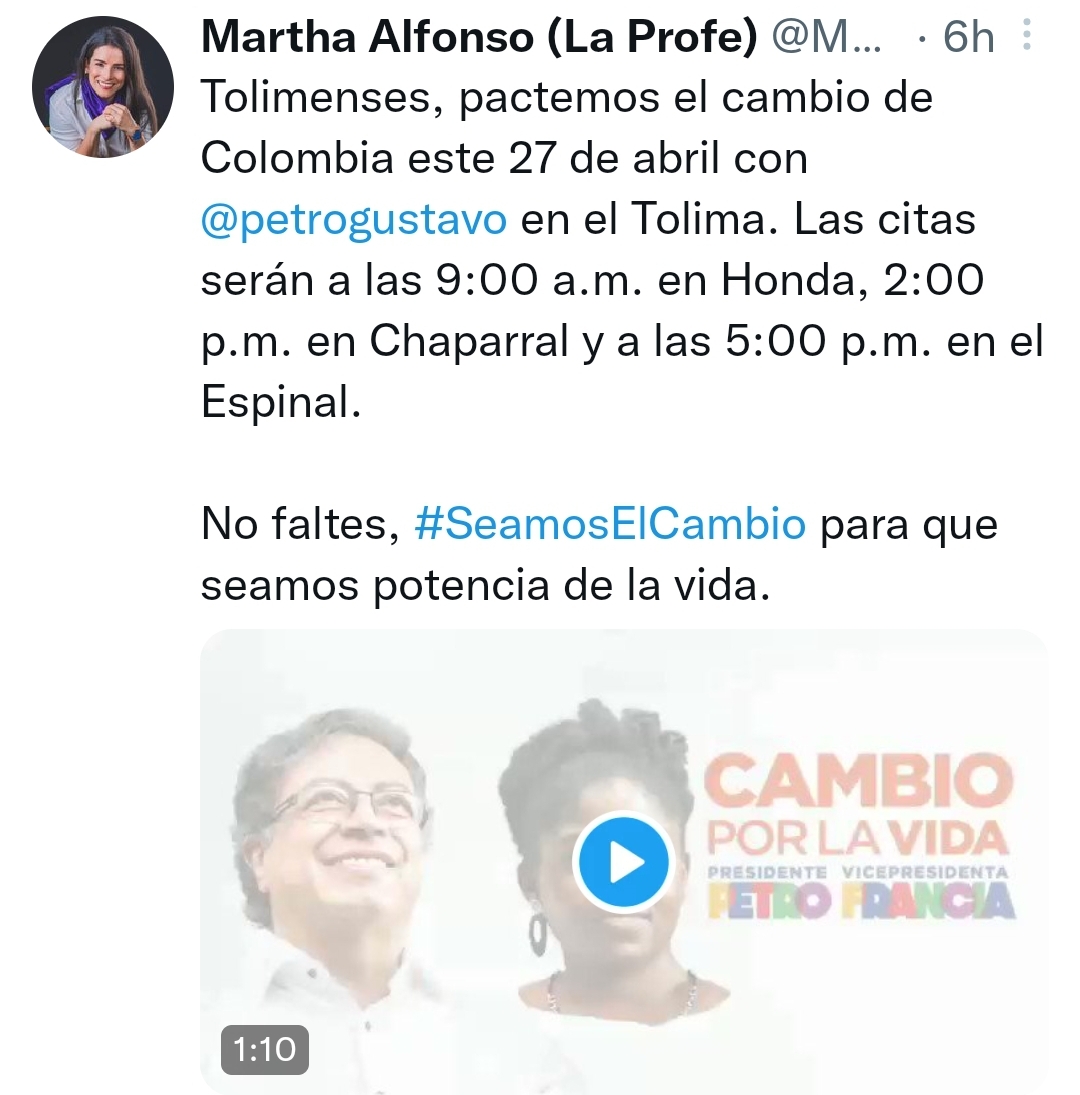The height and width of the screenshot is (1095, 1080).
Task: Click the truncated @M... username handle
Action: point(826,36)
